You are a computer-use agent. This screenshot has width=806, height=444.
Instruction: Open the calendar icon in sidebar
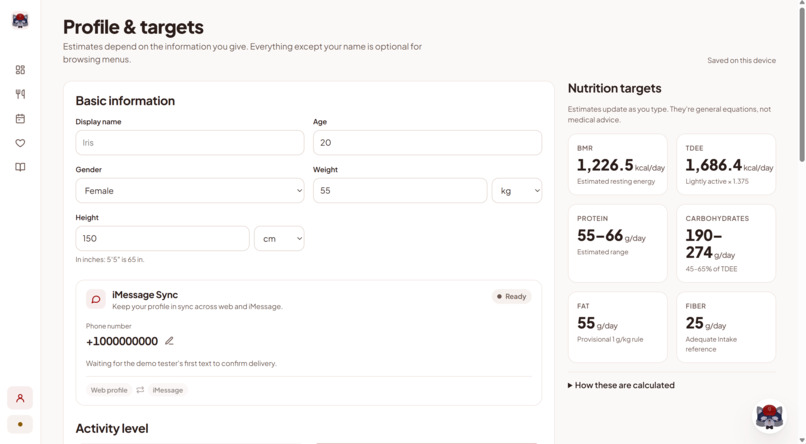20,119
